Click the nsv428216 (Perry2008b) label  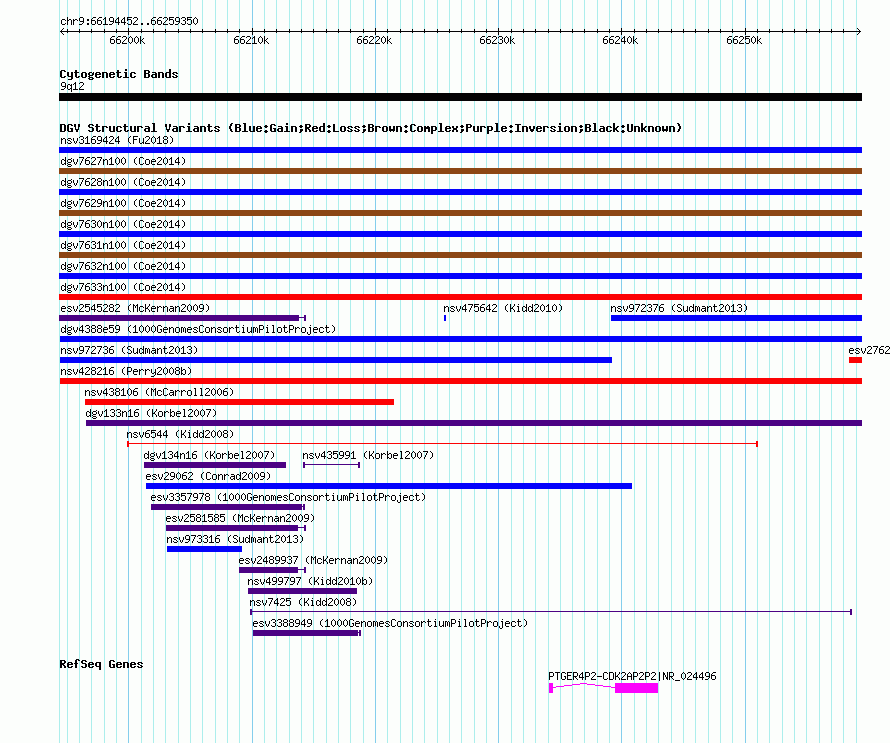(126, 371)
